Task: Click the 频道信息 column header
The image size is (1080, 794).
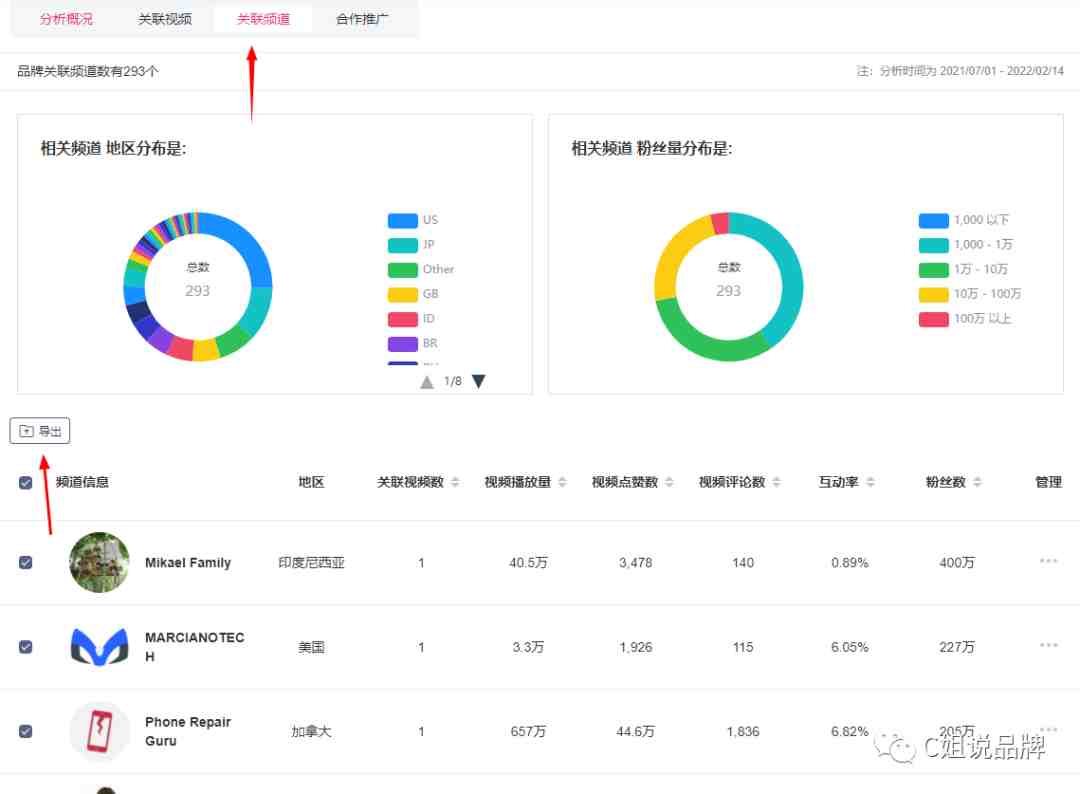Action: [x=82, y=482]
